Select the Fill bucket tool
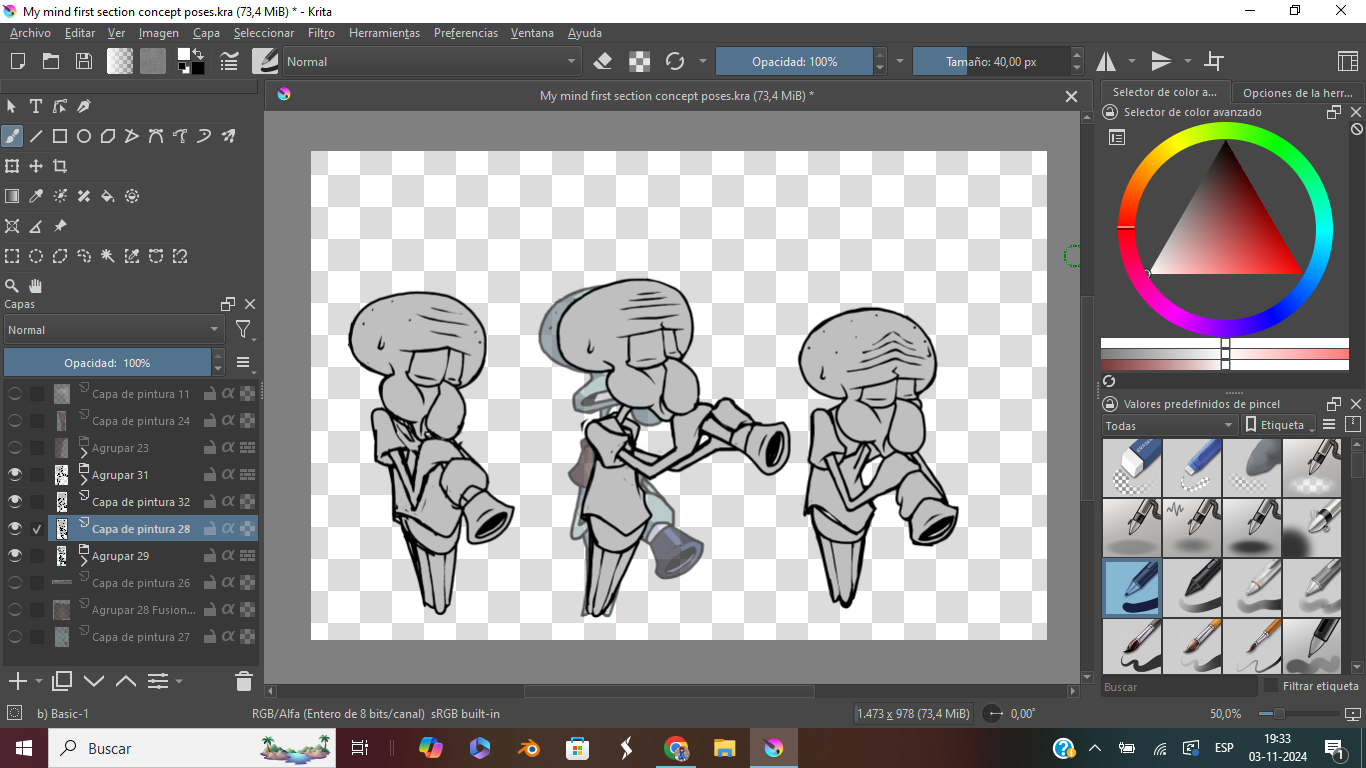1366x768 pixels. (x=108, y=196)
